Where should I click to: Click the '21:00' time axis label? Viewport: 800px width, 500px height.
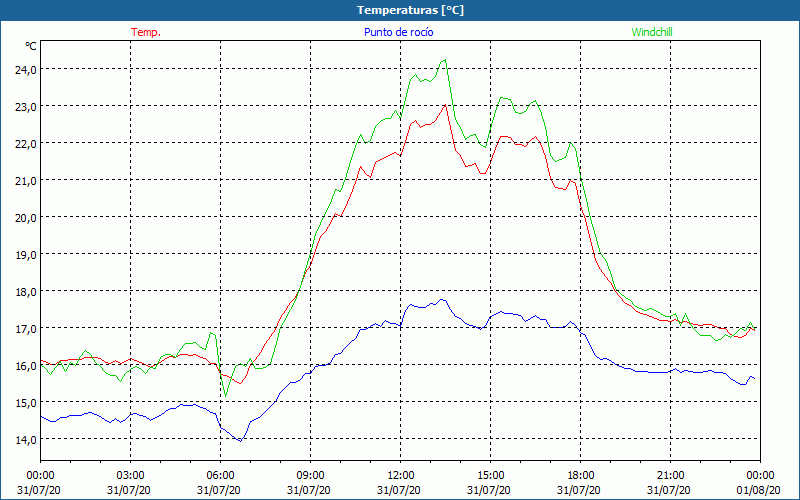670,476
